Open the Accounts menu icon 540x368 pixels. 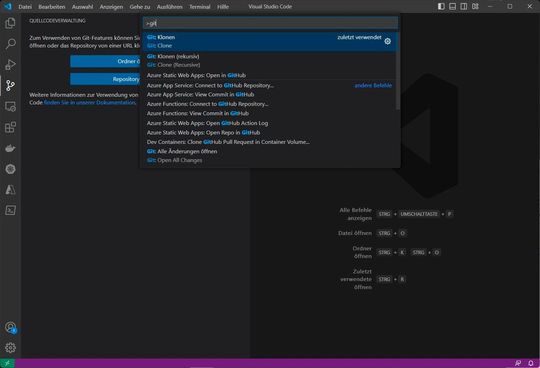(10, 327)
